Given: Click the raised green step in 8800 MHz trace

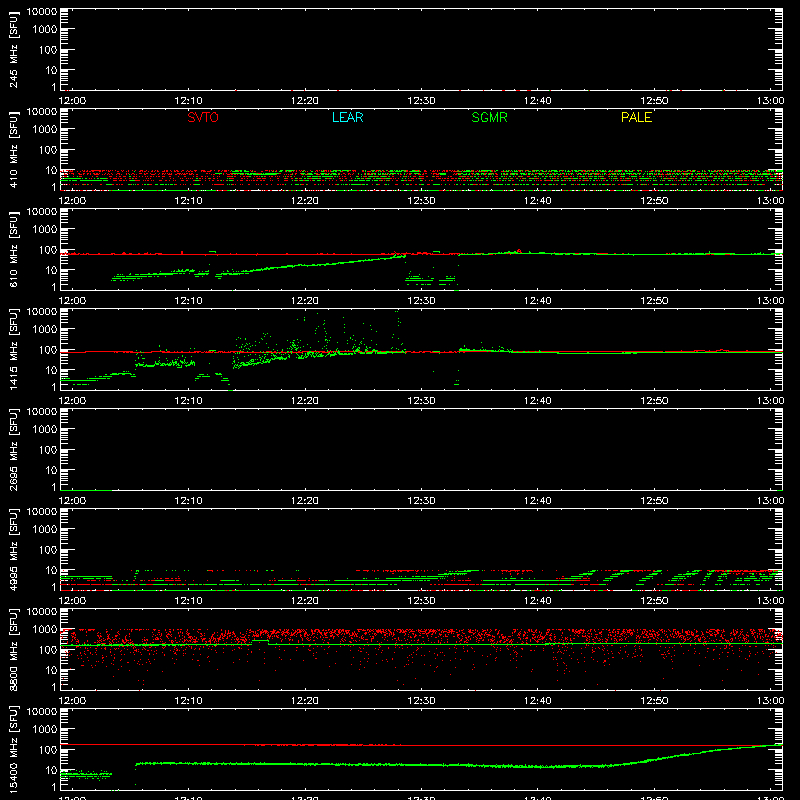Looking at the screenshot, I should point(260,641).
